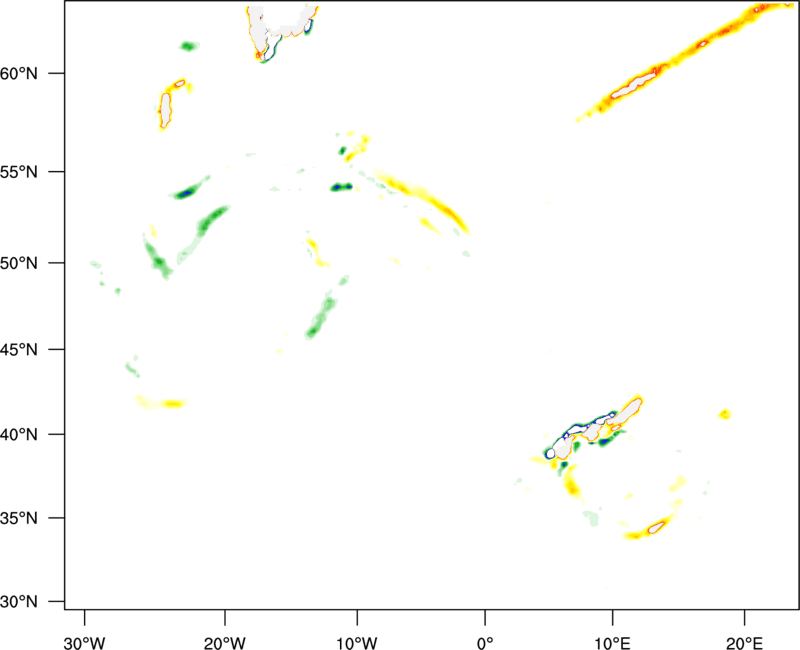Click the 40°N latitude label
Image resolution: width=800 pixels, height=650 pixels.
tap(19, 435)
